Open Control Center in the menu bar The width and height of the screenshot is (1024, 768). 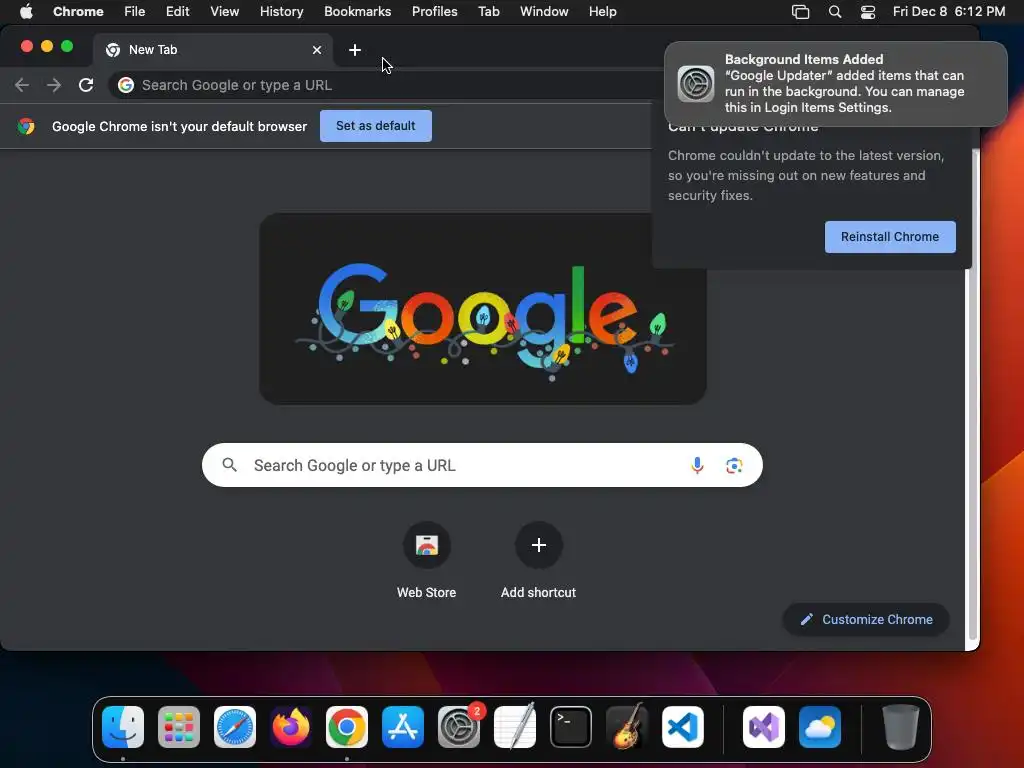tap(868, 12)
